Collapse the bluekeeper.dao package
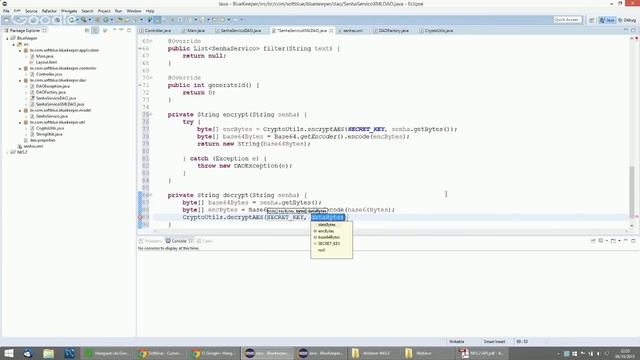This screenshot has width=640, height=360. tap(20, 80)
